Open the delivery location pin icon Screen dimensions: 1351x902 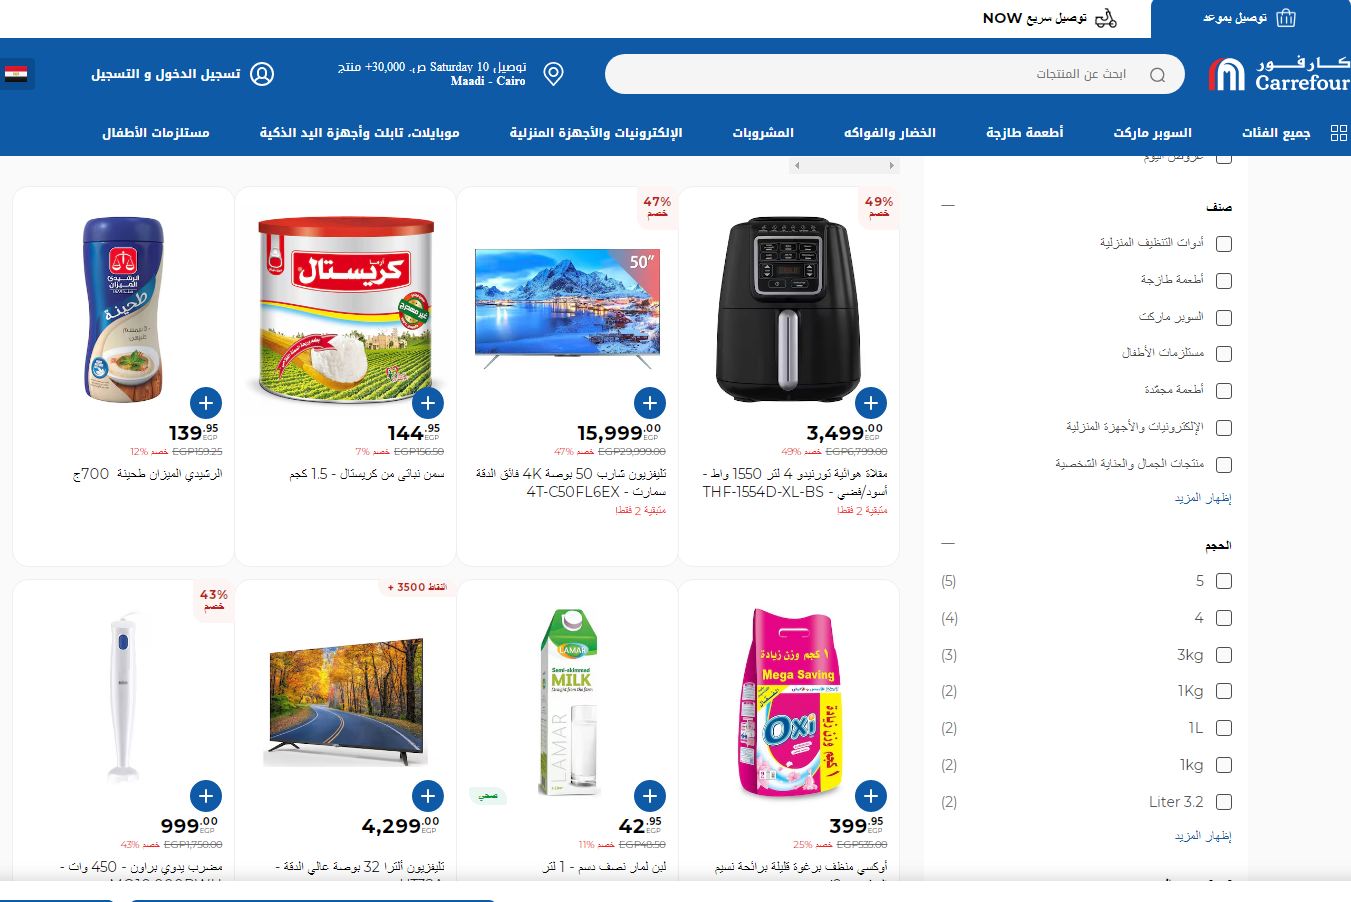pos(553,74)
